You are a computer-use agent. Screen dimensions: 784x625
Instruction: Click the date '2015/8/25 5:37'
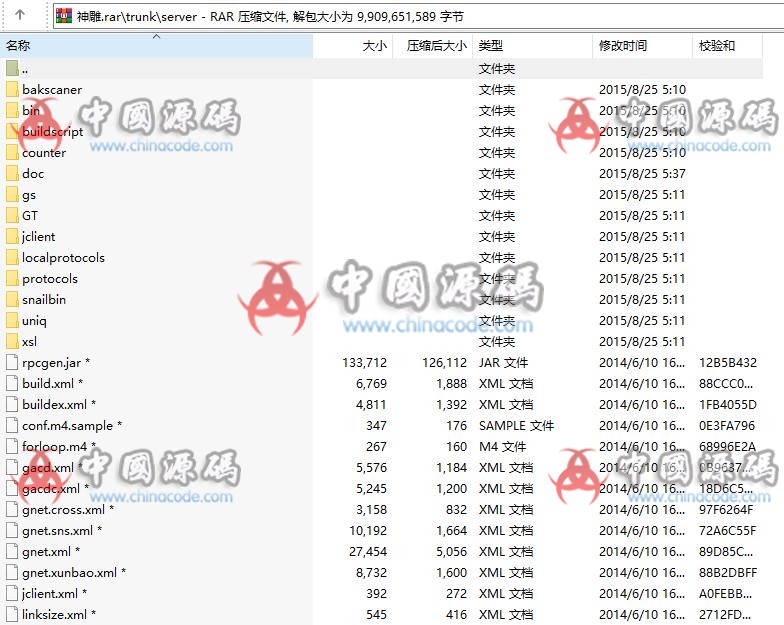click(x=642, y=174)
